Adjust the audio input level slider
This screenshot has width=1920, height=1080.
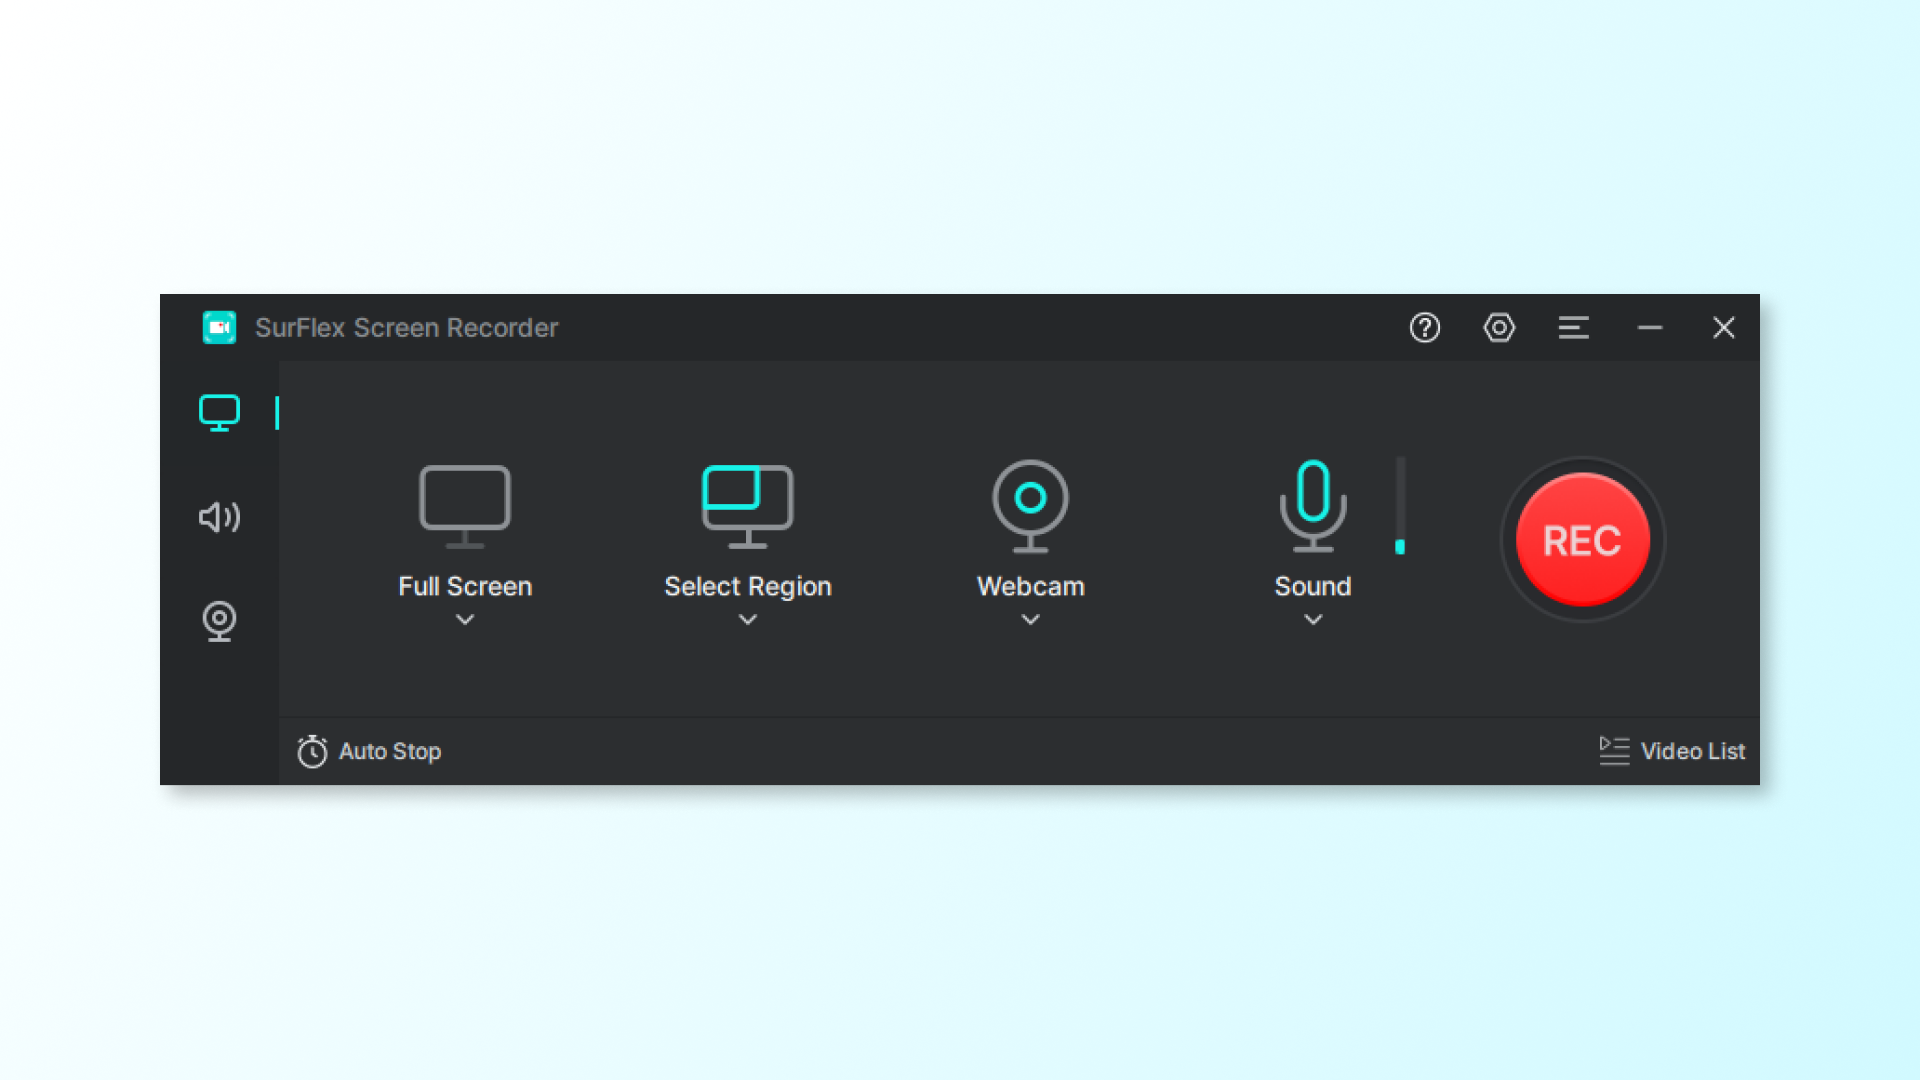tap(1402, 547)
